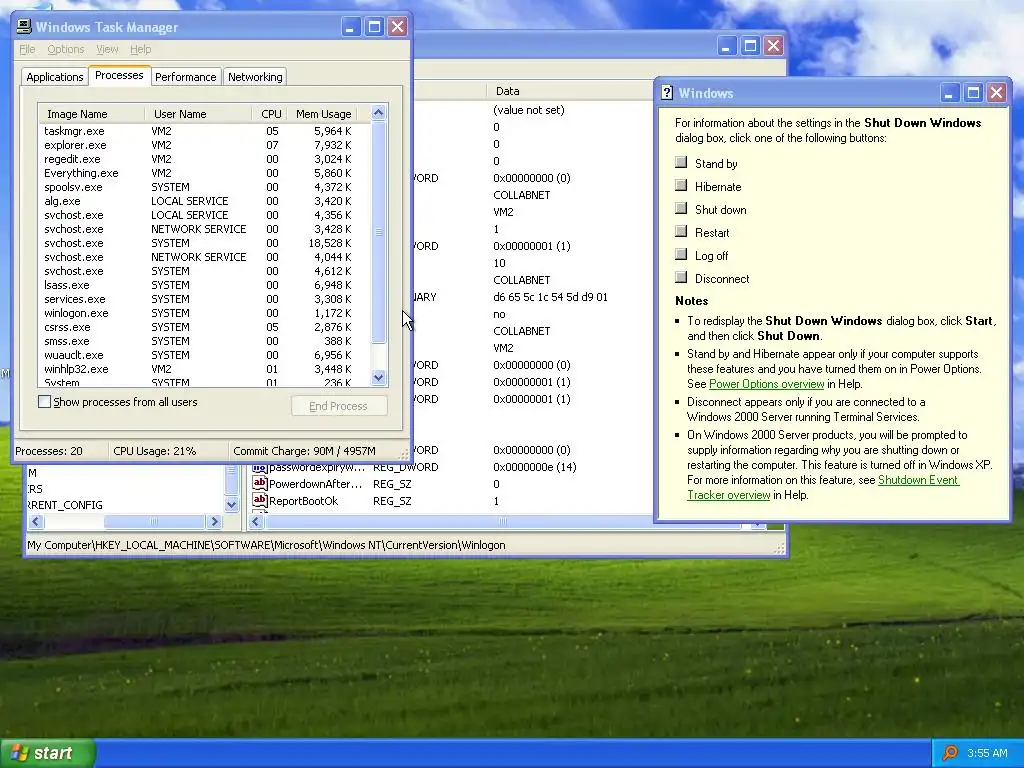The height and width of the screenshot is (768, 1024).
Task: Click the process list scroll down arrow
Action: (x=379, y=377)
